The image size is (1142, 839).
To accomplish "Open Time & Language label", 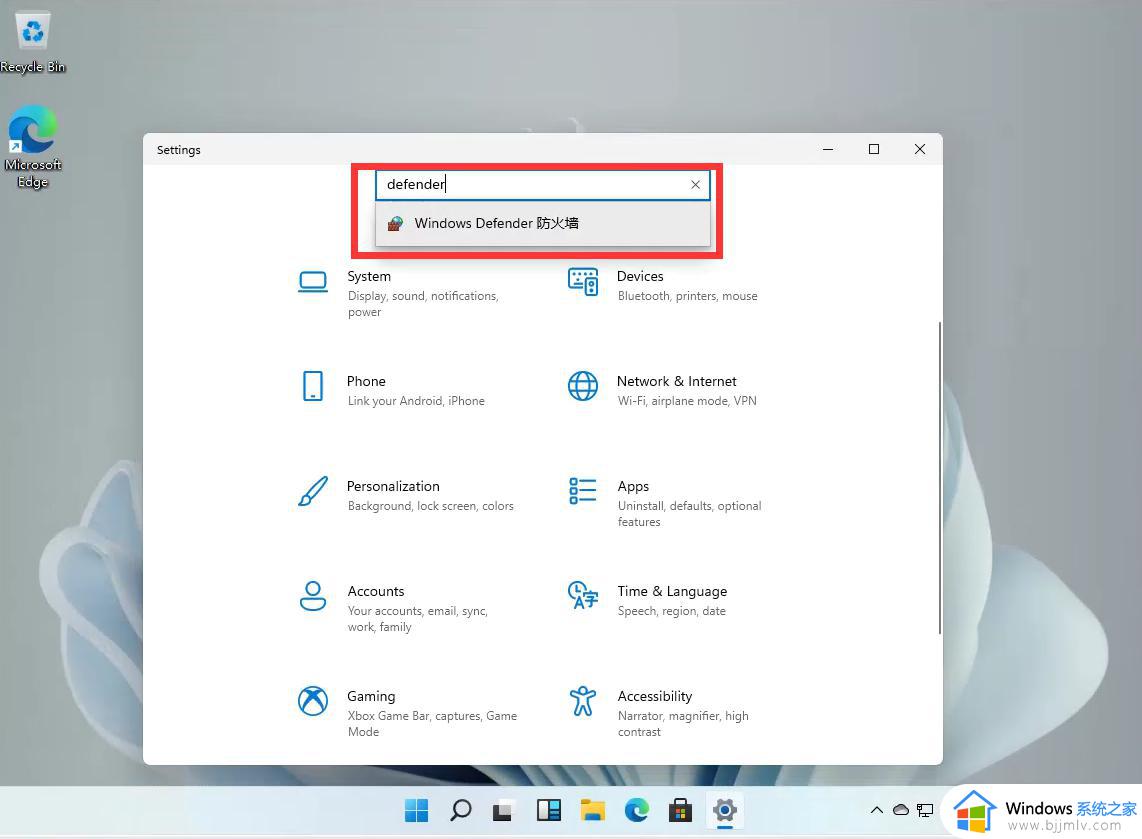I will pyautogui.click(x=672, y=591).
